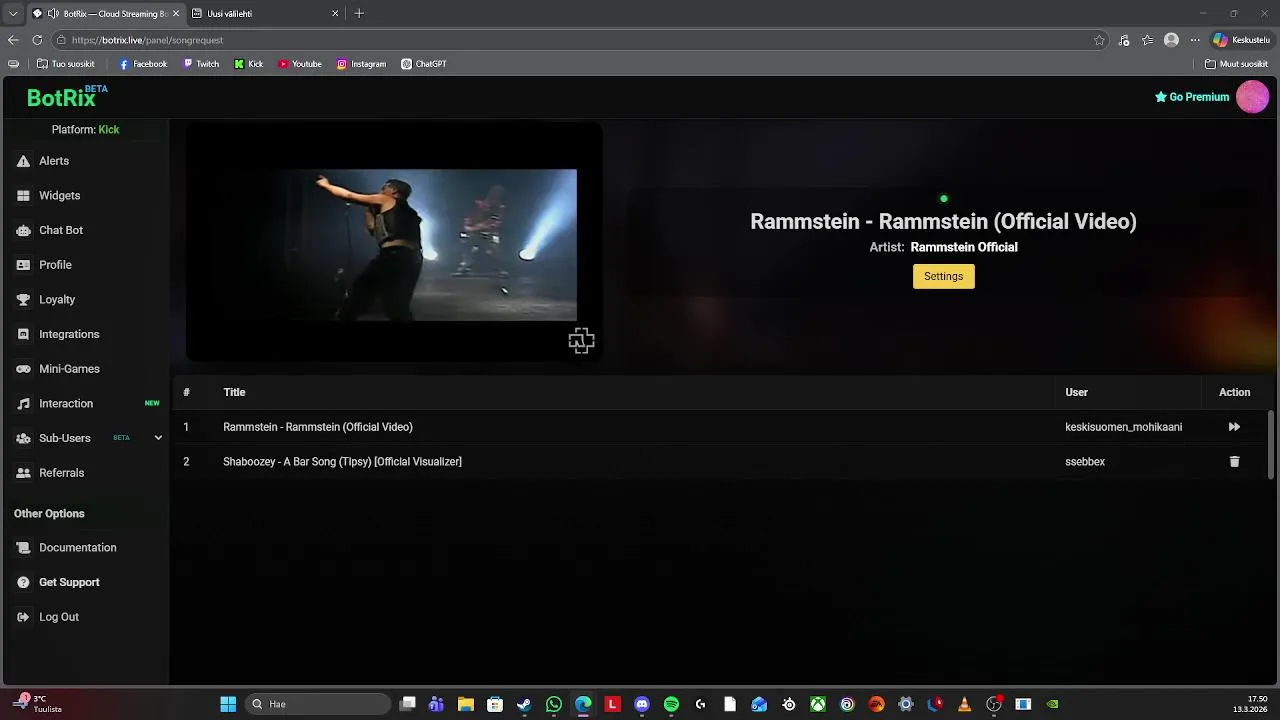Open a new browser tab

tap(359, 14)
